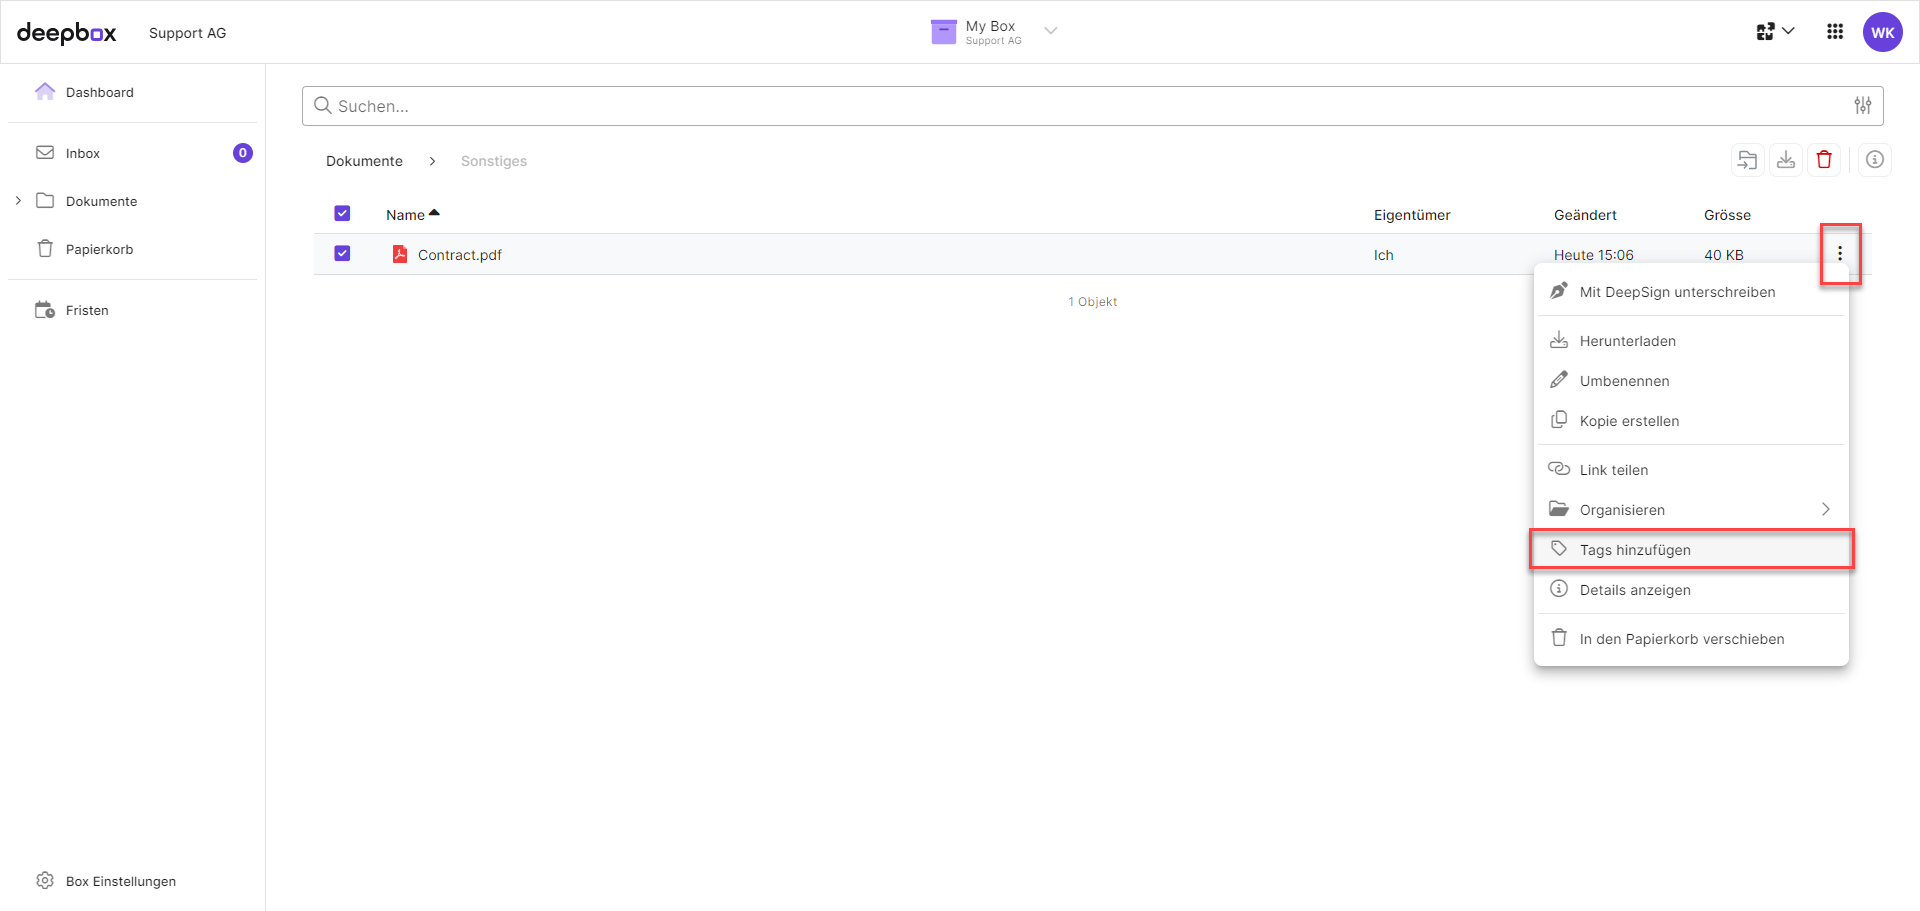Open the QR apps dropdown in header
The image size is (1920, 911).
(x=1775, y=32)
